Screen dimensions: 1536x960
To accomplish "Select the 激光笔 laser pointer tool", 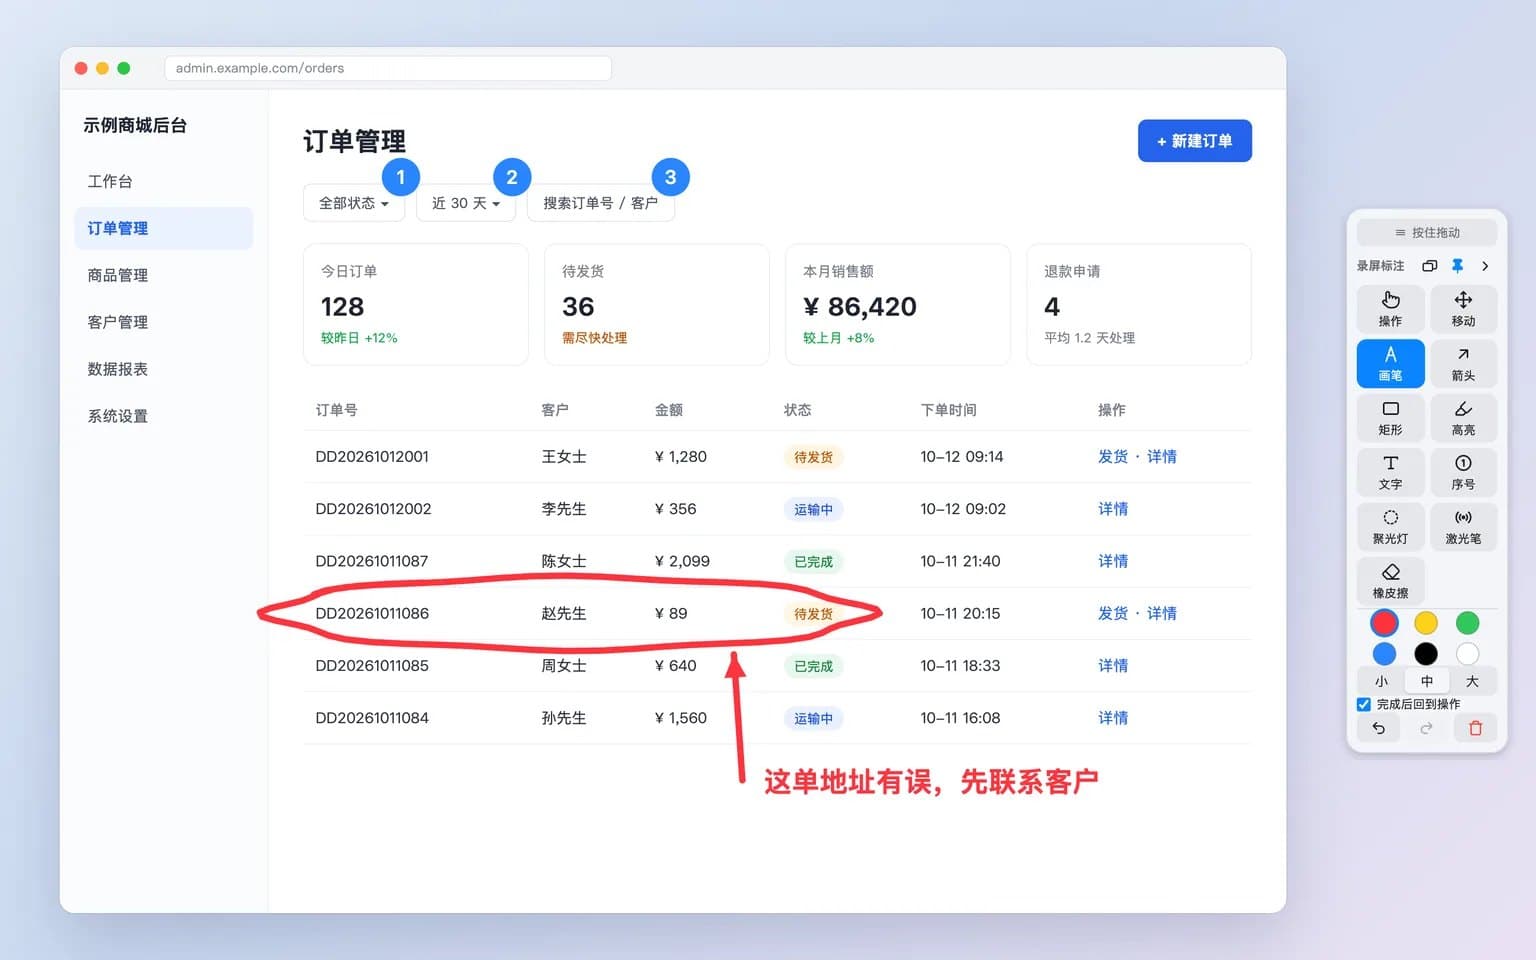I will 1463,526.
